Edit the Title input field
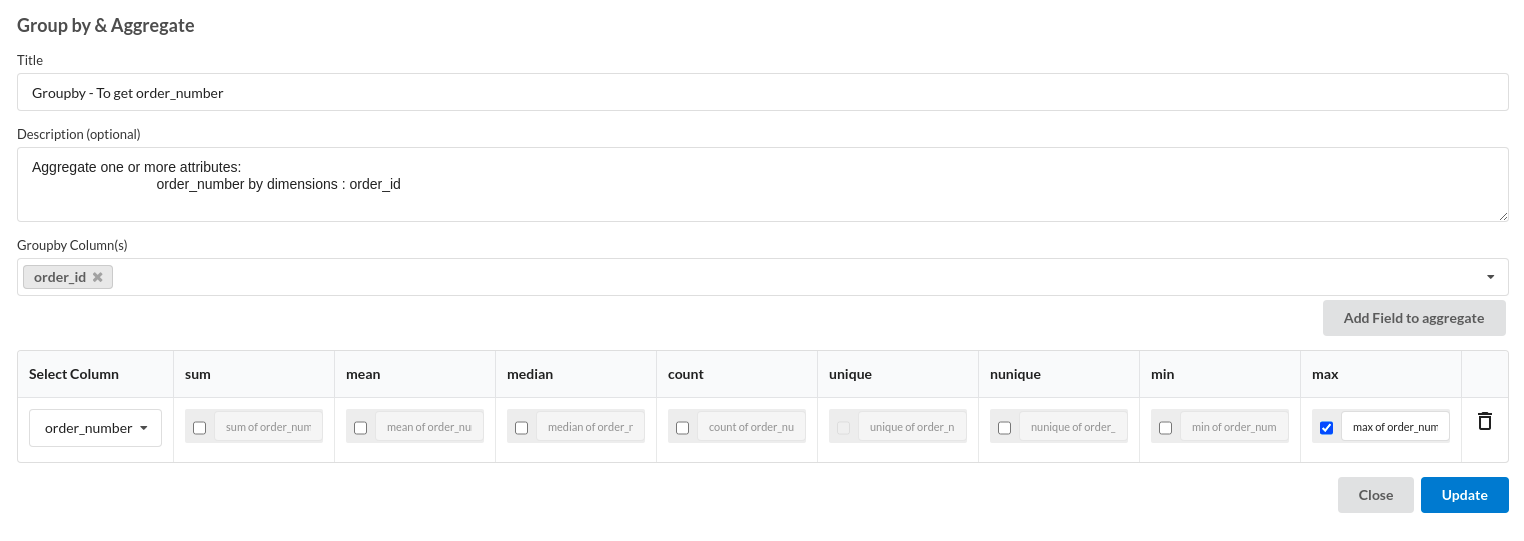Viewport: 1524px width, 541px height. (x=763, y=92)
